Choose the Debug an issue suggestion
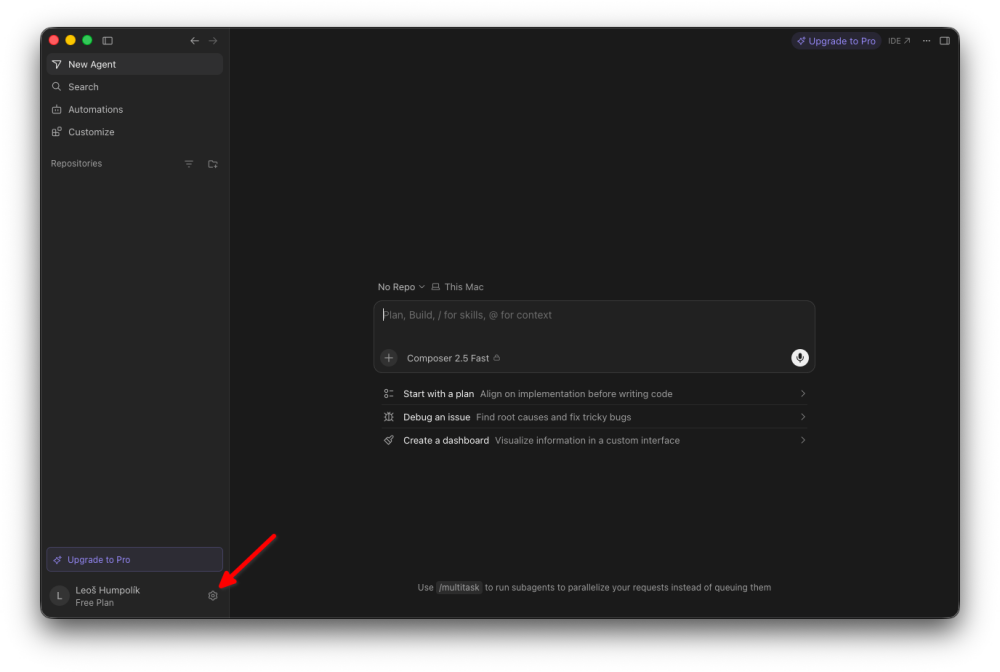1000x672 pixels. (x=594, y=417)
